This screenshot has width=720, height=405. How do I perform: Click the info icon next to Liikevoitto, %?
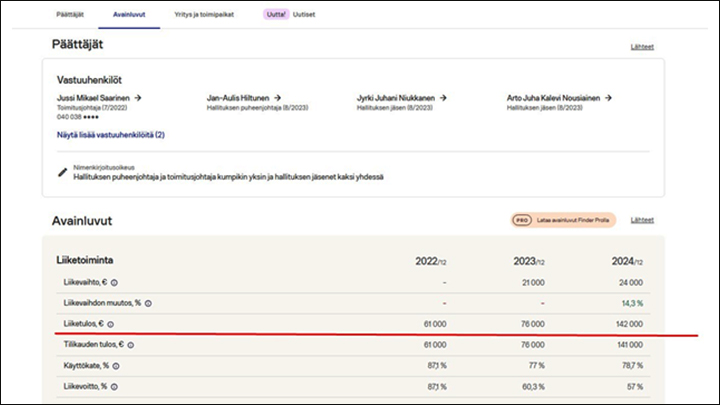click(x=114, y=385)
